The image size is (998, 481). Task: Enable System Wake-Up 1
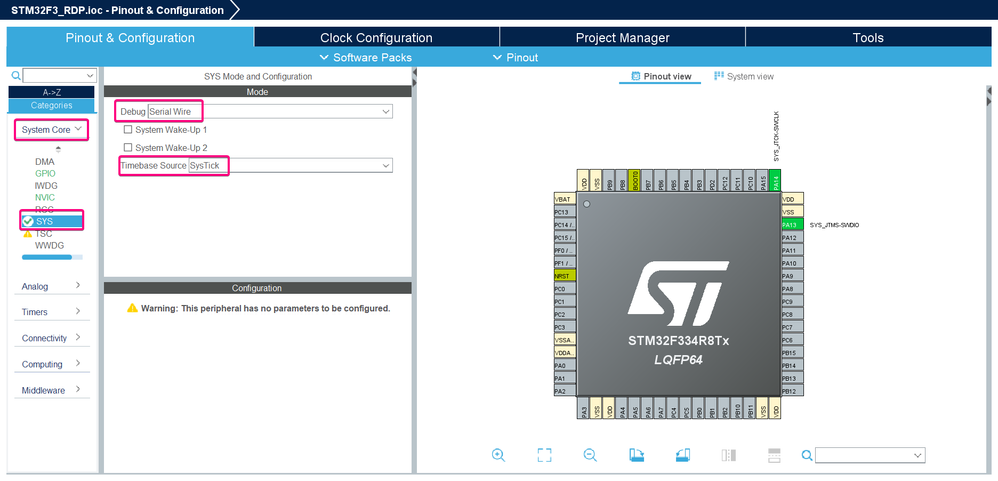click(x=128, y=129)
